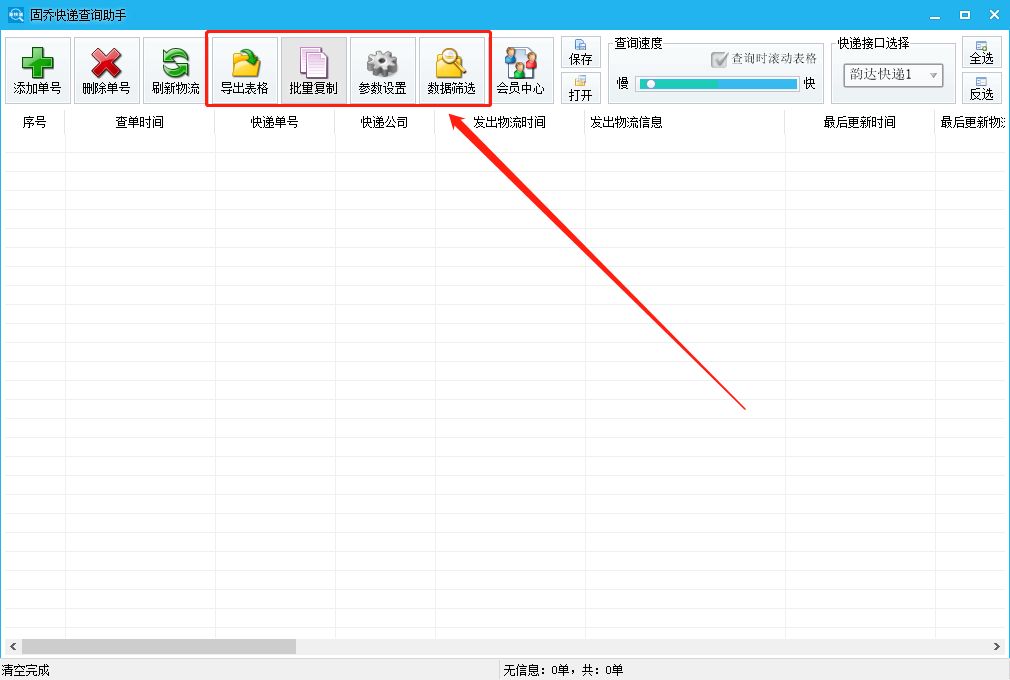The image size is (1010, 680).
Task: Click the 数据筛选 (data filter) icon
Action: (452, 69)
